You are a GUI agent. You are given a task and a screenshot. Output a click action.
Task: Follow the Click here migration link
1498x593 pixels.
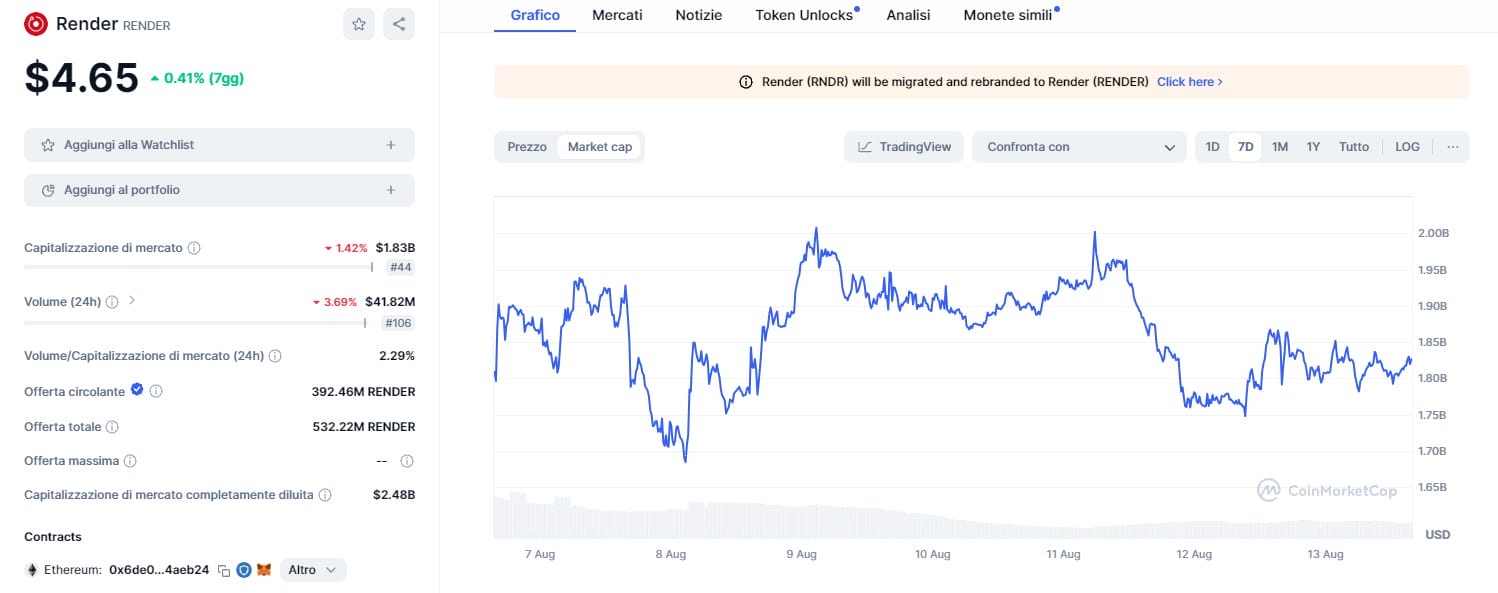[x=1189, y=82]
